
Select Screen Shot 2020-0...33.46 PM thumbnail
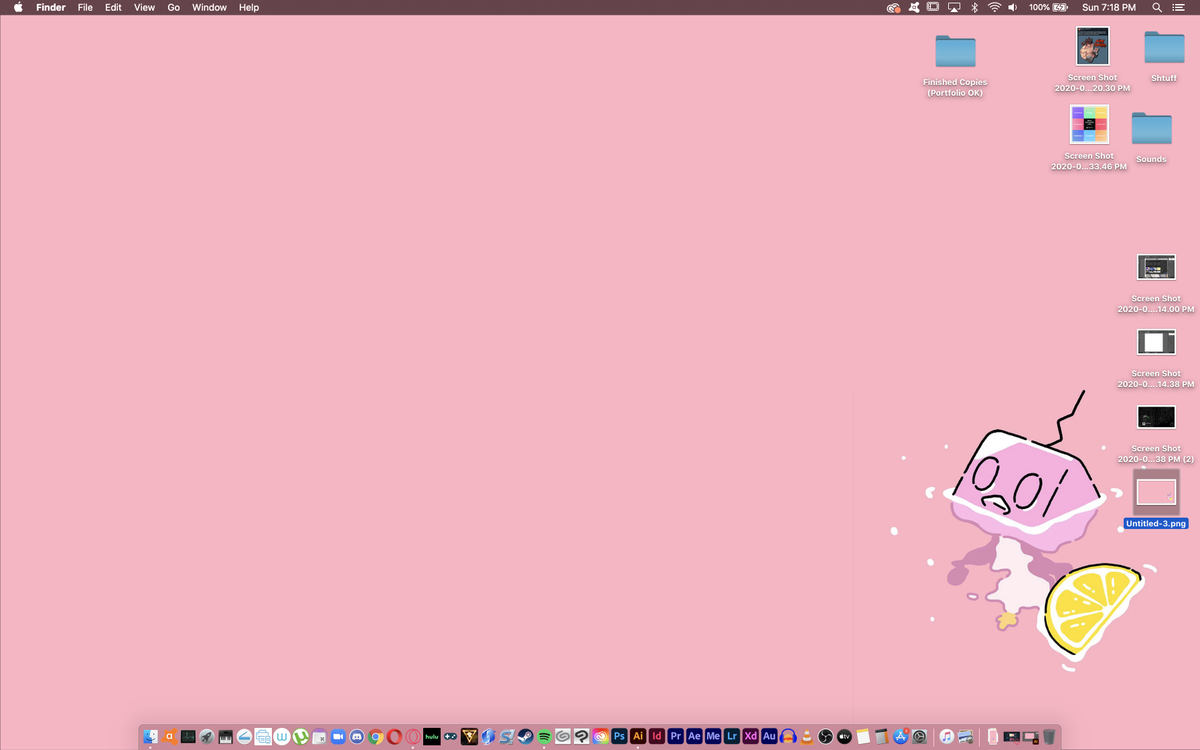point(1089,125)
